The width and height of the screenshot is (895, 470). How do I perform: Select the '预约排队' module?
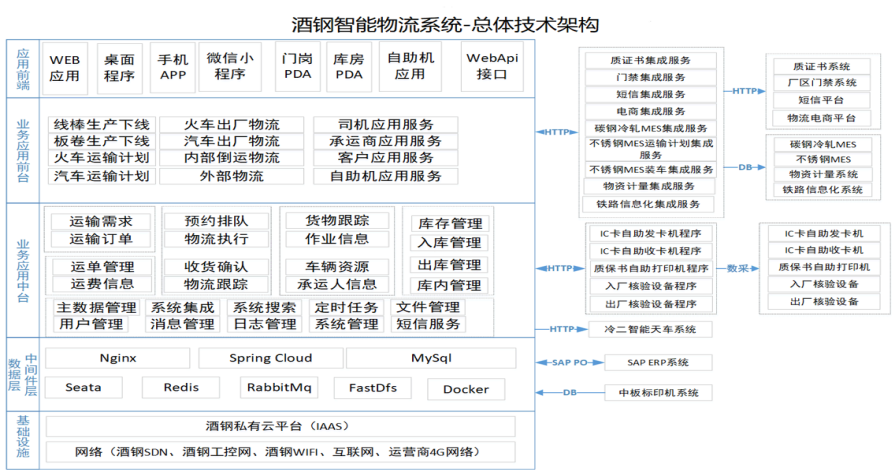(x=216, y=221)
